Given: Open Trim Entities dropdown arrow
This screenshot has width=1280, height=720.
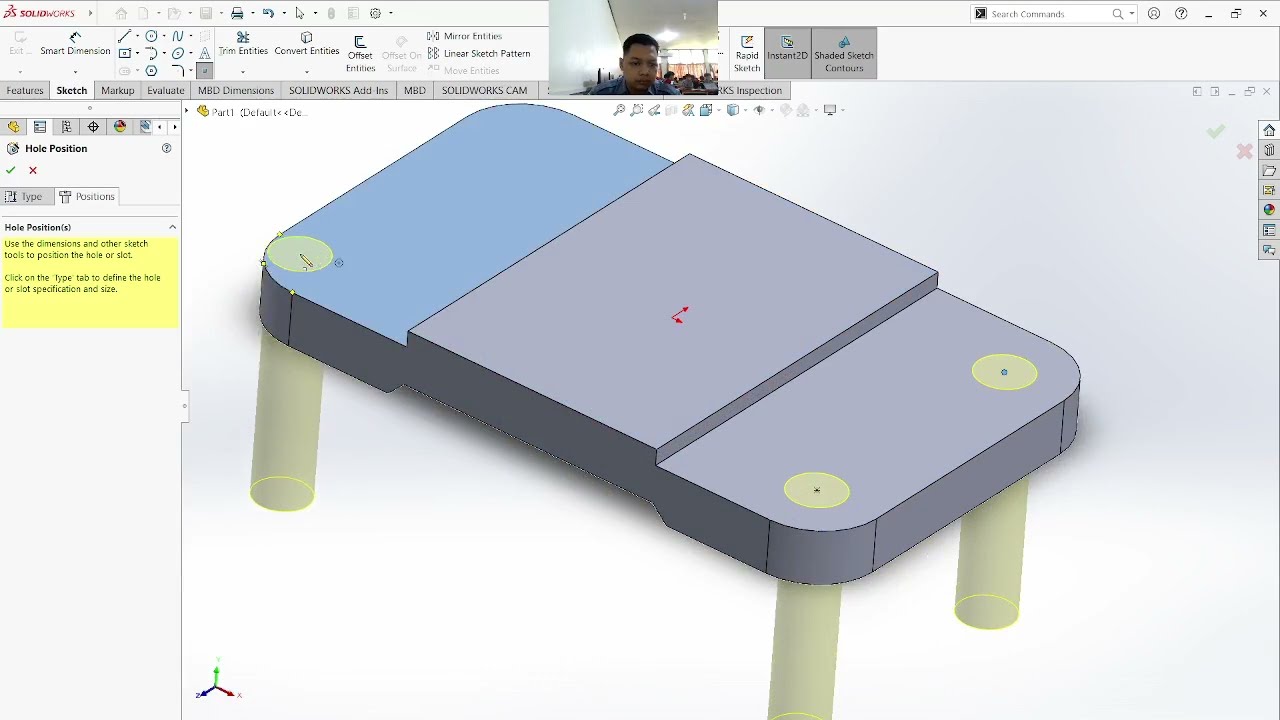Looking at the screenshot, I should point(243,71).
